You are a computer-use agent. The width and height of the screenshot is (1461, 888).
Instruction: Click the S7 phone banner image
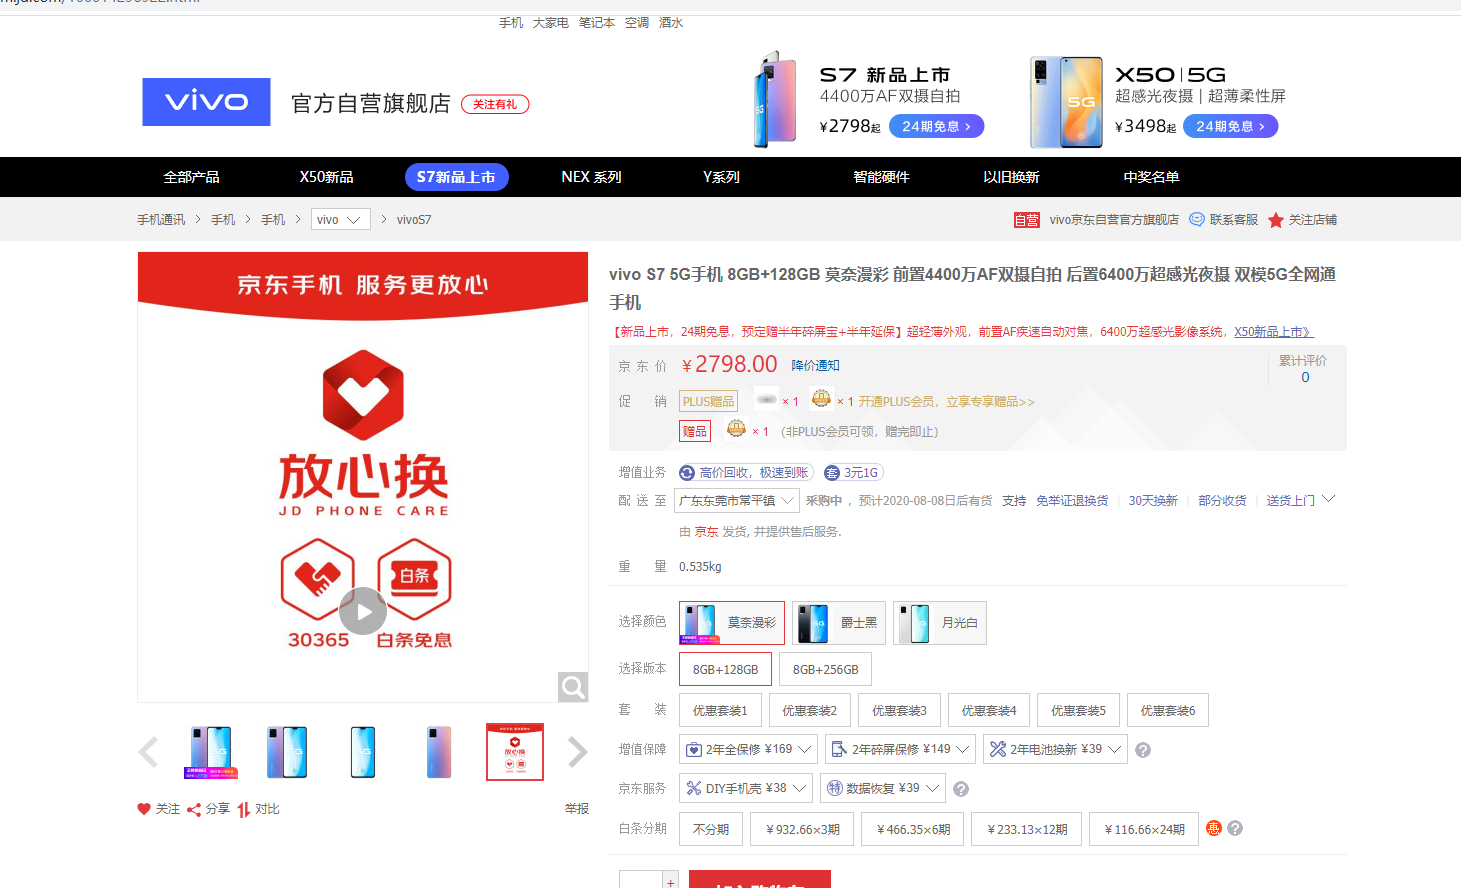[776, 100]
